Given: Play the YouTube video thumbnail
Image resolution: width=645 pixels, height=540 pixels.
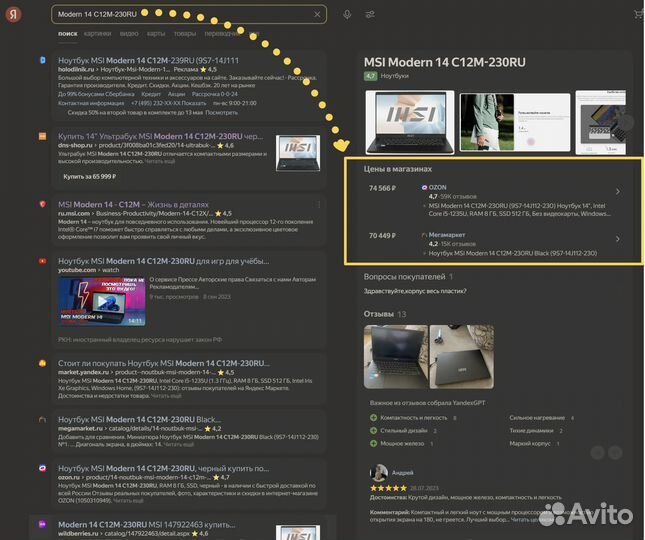Looking at the screenshot, I should click(x=102, y=301).
